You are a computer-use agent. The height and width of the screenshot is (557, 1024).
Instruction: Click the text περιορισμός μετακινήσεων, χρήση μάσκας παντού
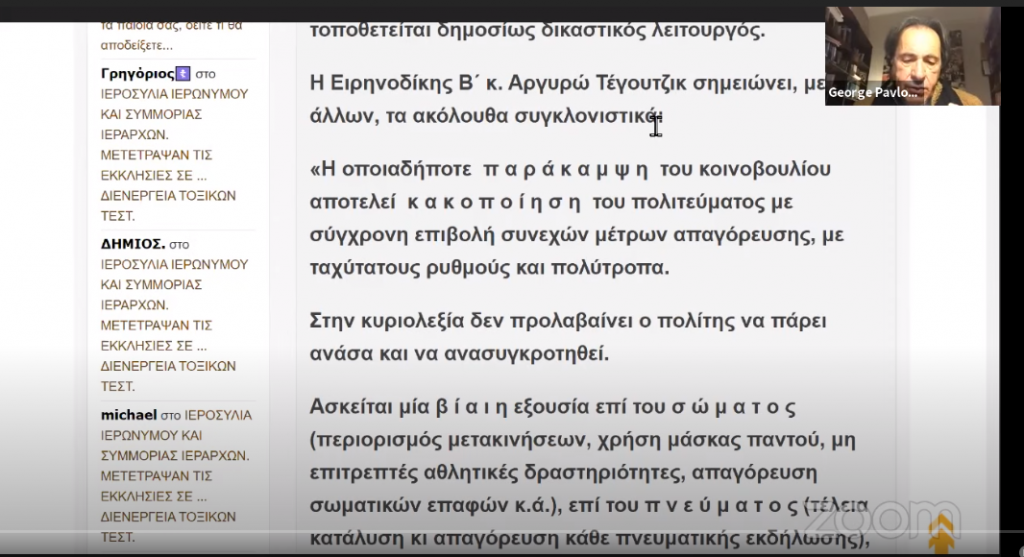point(568,440)
